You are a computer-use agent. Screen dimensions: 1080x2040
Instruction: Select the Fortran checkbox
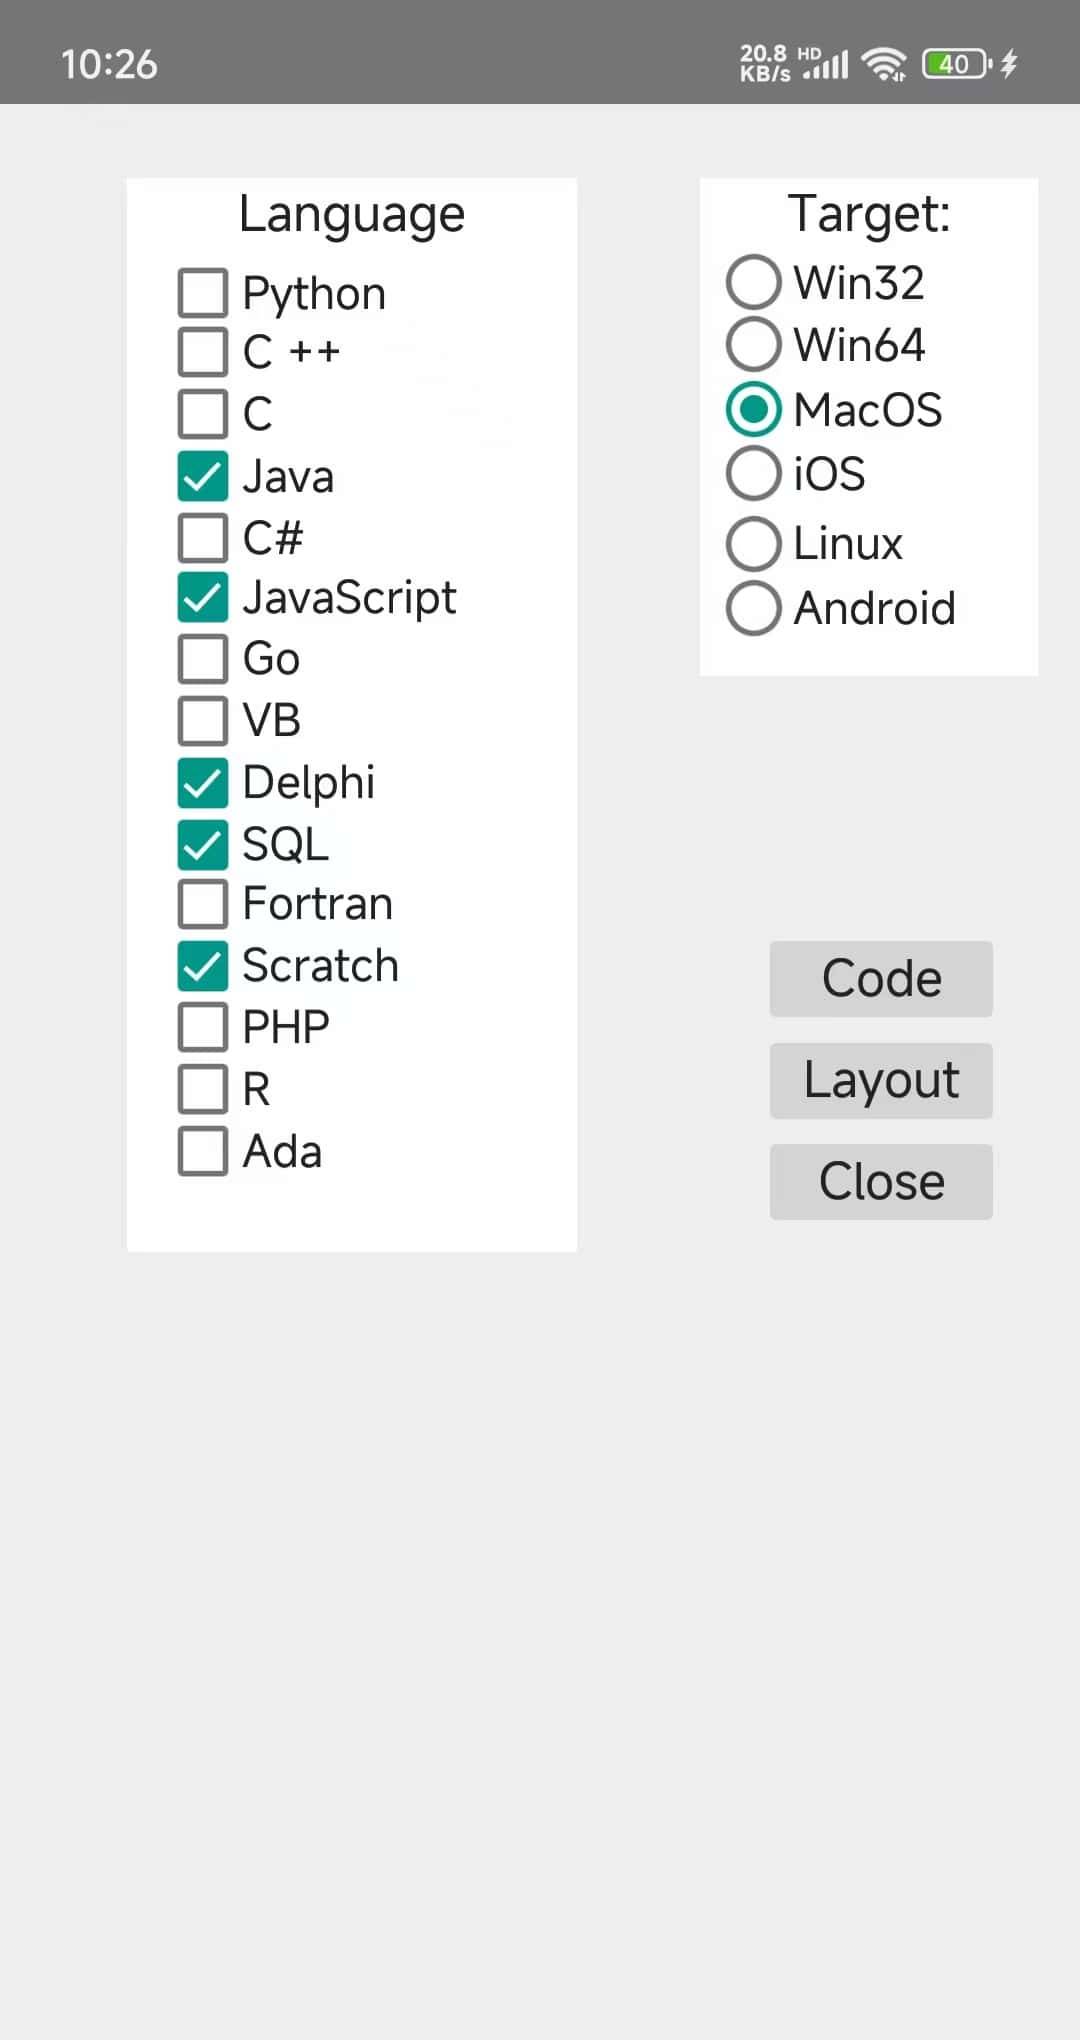click(x=203, y=904)
